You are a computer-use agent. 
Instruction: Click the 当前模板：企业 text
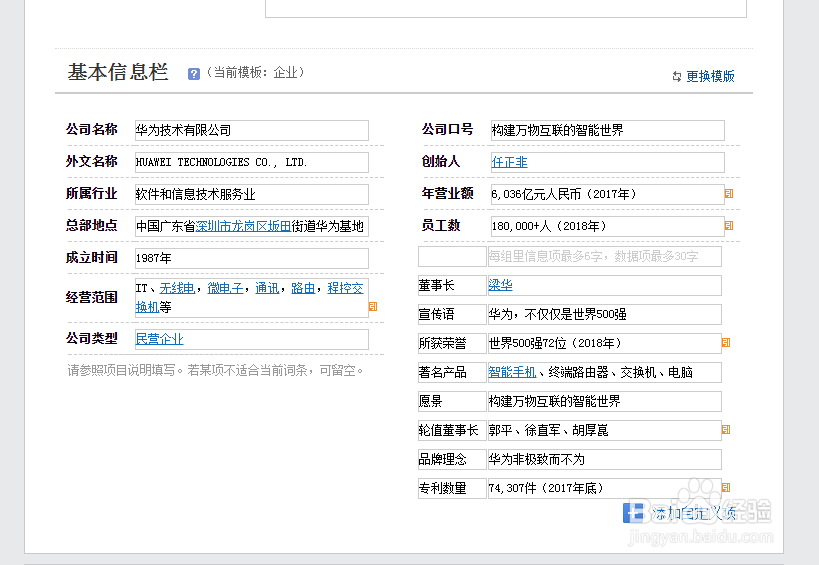click(255, 72)
